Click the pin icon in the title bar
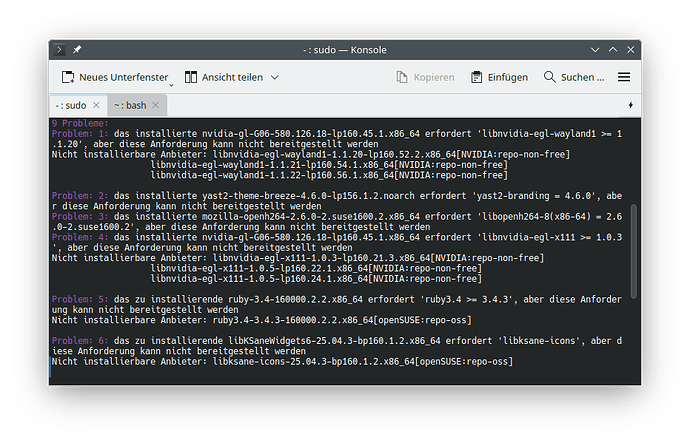Viewport: 690px width, 443px height. point(77,49)
